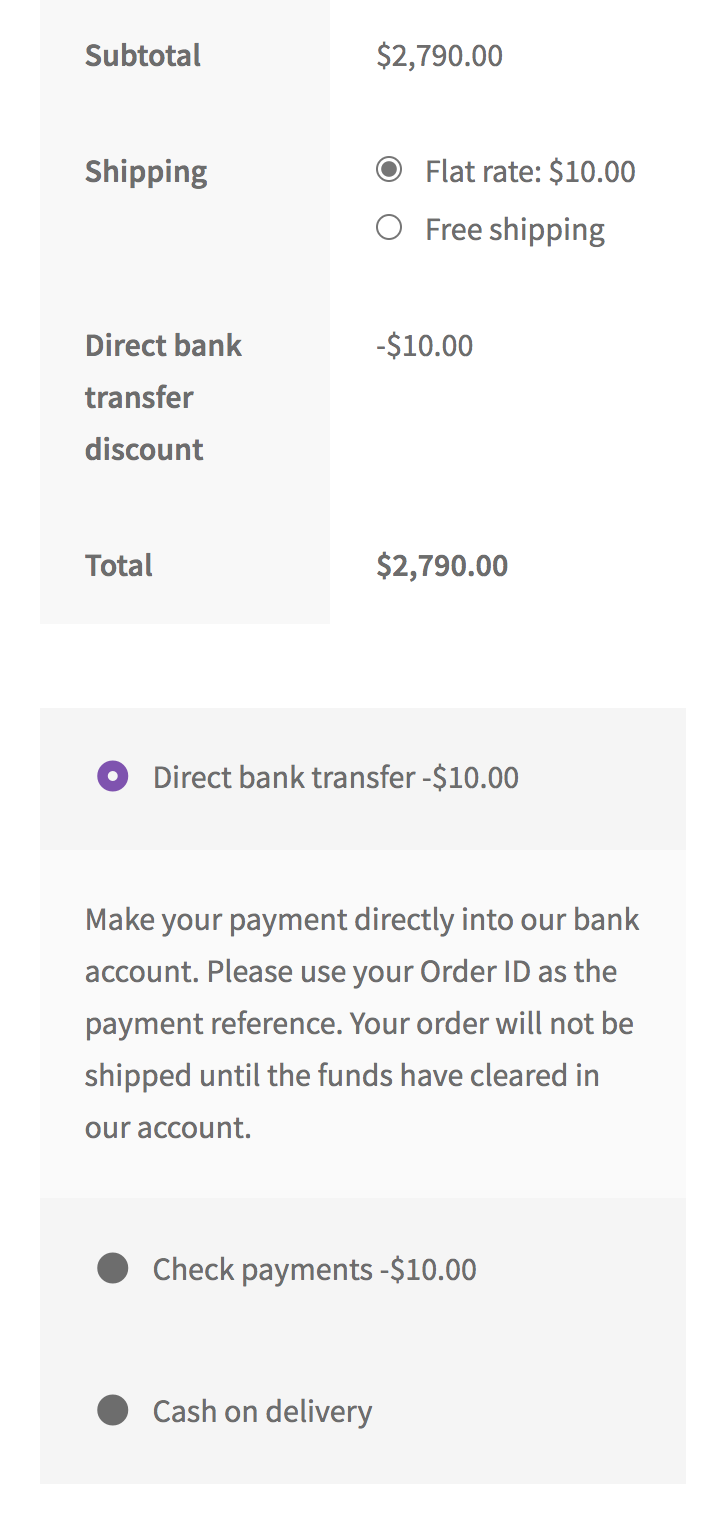
Task: Click "our account." ending the payment instructions
Action: pyautogui.click(x=168, y=1127)
